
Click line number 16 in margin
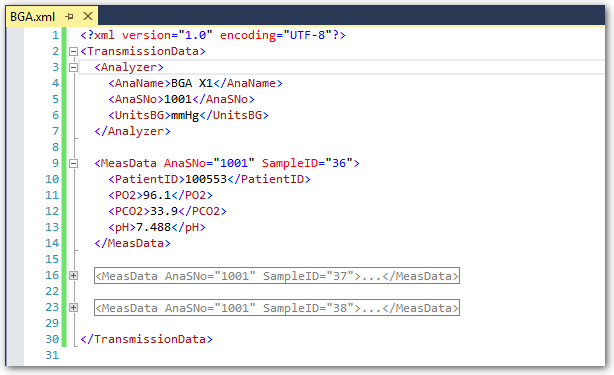(52, 275)
